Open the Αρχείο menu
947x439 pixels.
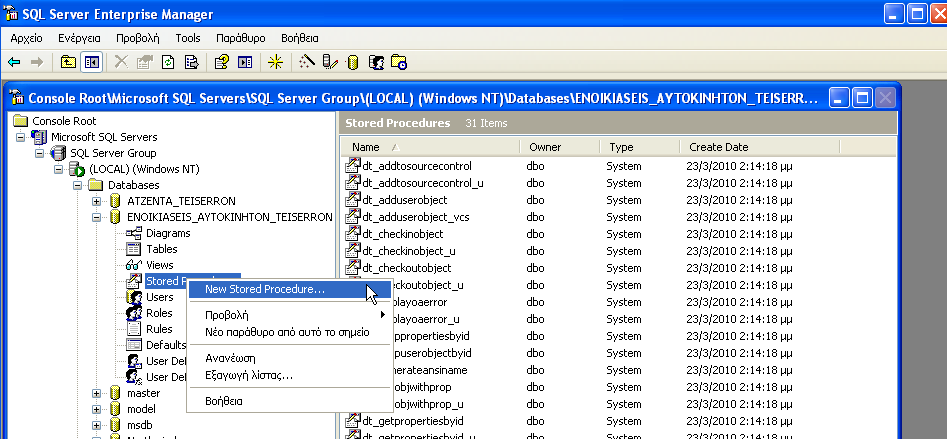(x=27, y=38)
